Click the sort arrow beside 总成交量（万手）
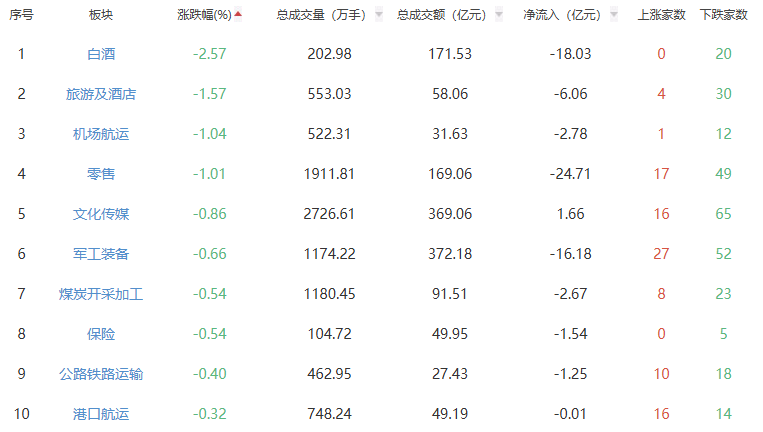 tap(378, 16)
